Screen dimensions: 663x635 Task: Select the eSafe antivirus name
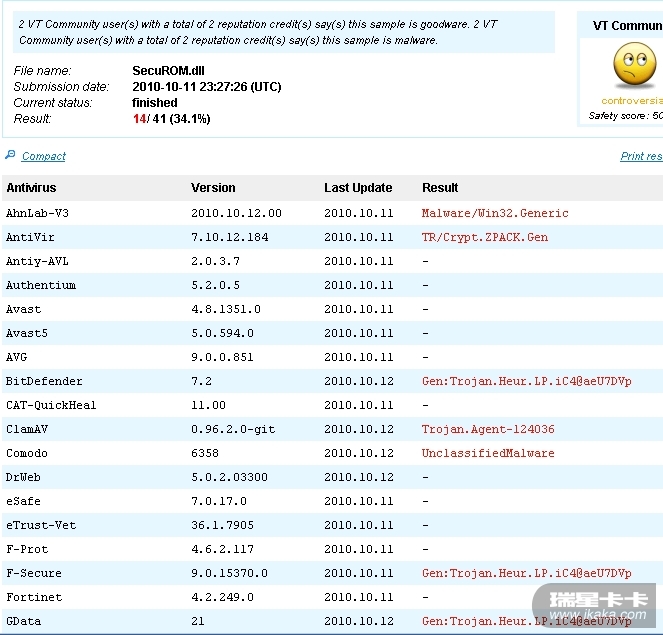pos(23,501)
